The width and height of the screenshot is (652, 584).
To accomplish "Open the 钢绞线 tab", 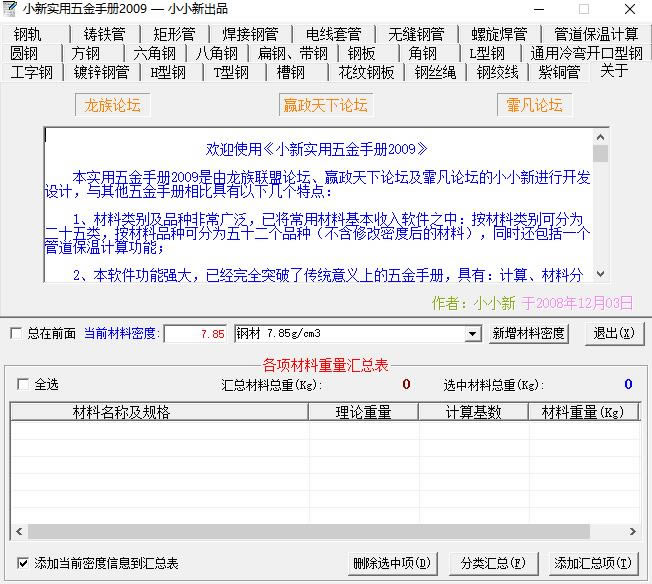I will tap(497, 72).
